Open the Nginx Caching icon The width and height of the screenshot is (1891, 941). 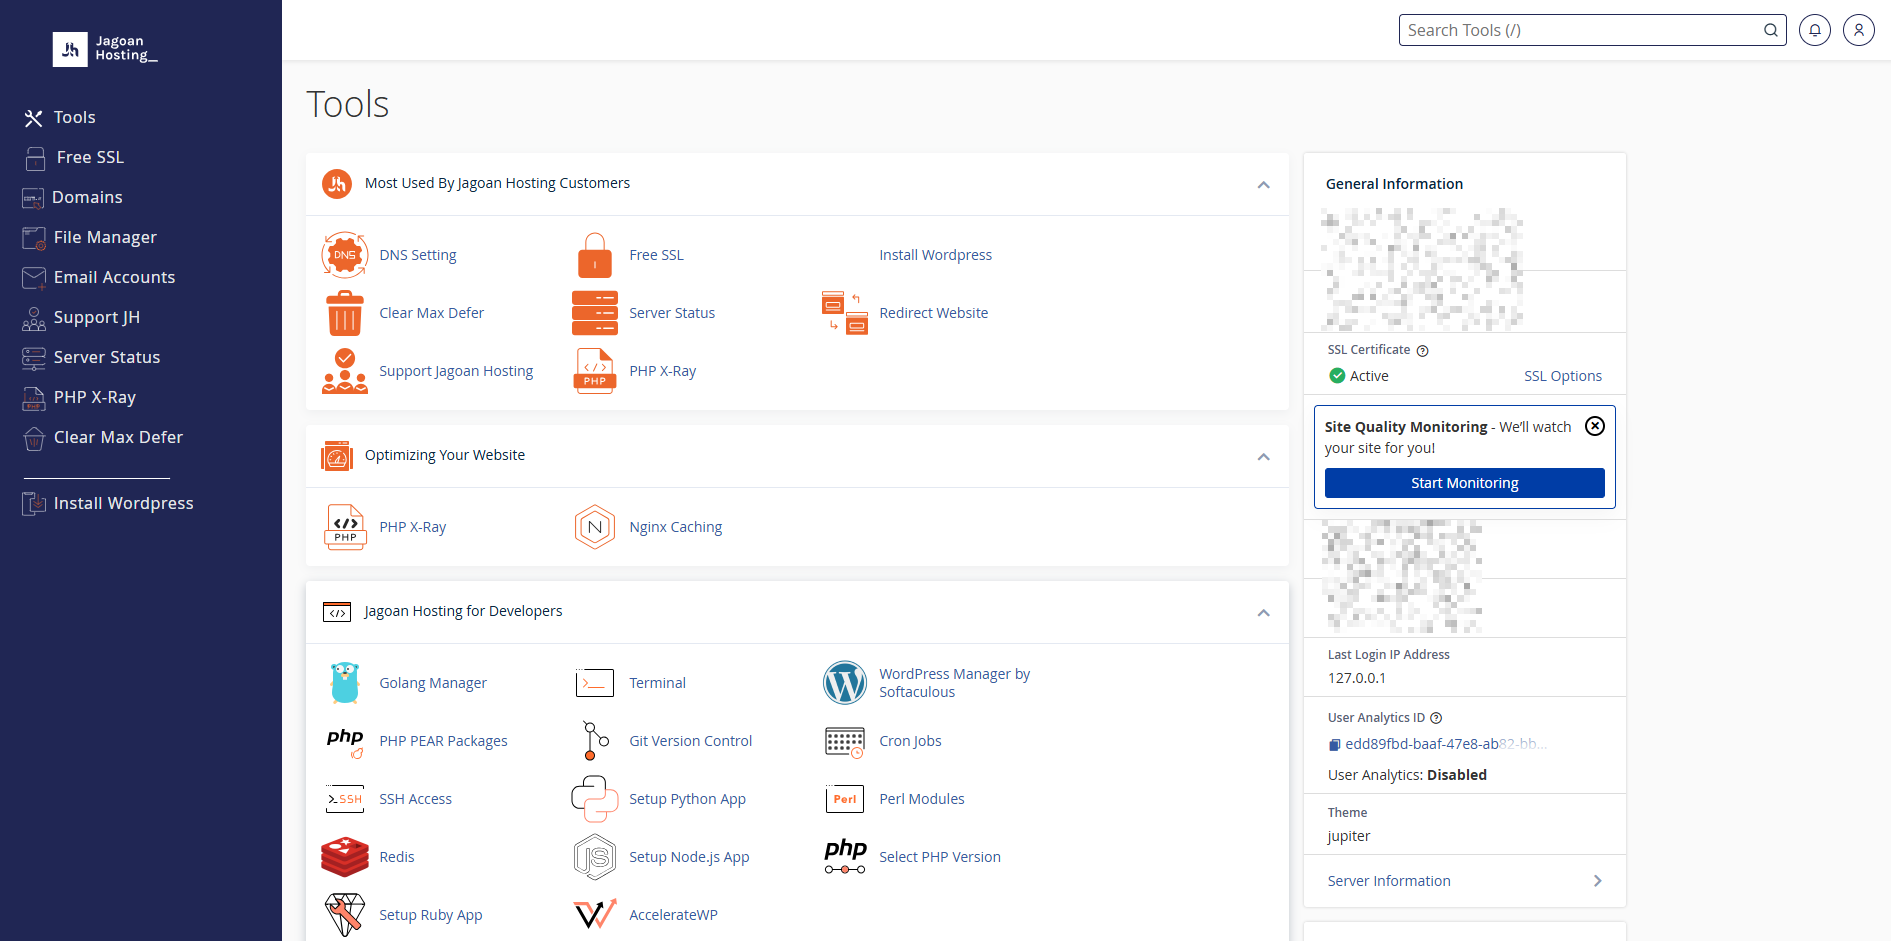[595, 527]
